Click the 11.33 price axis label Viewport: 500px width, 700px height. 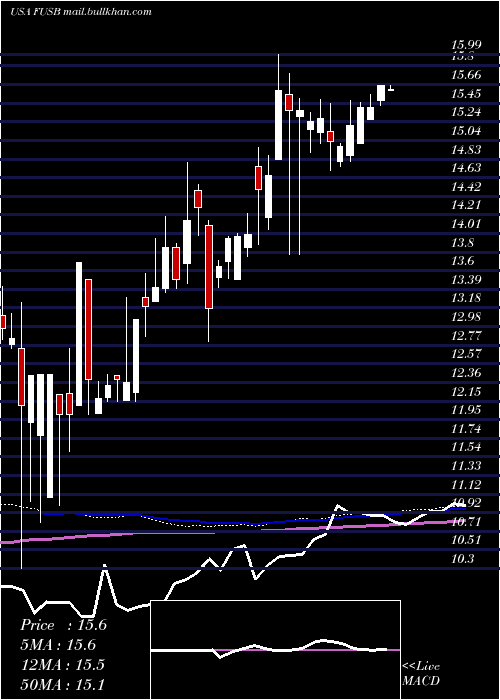[466, 466]
